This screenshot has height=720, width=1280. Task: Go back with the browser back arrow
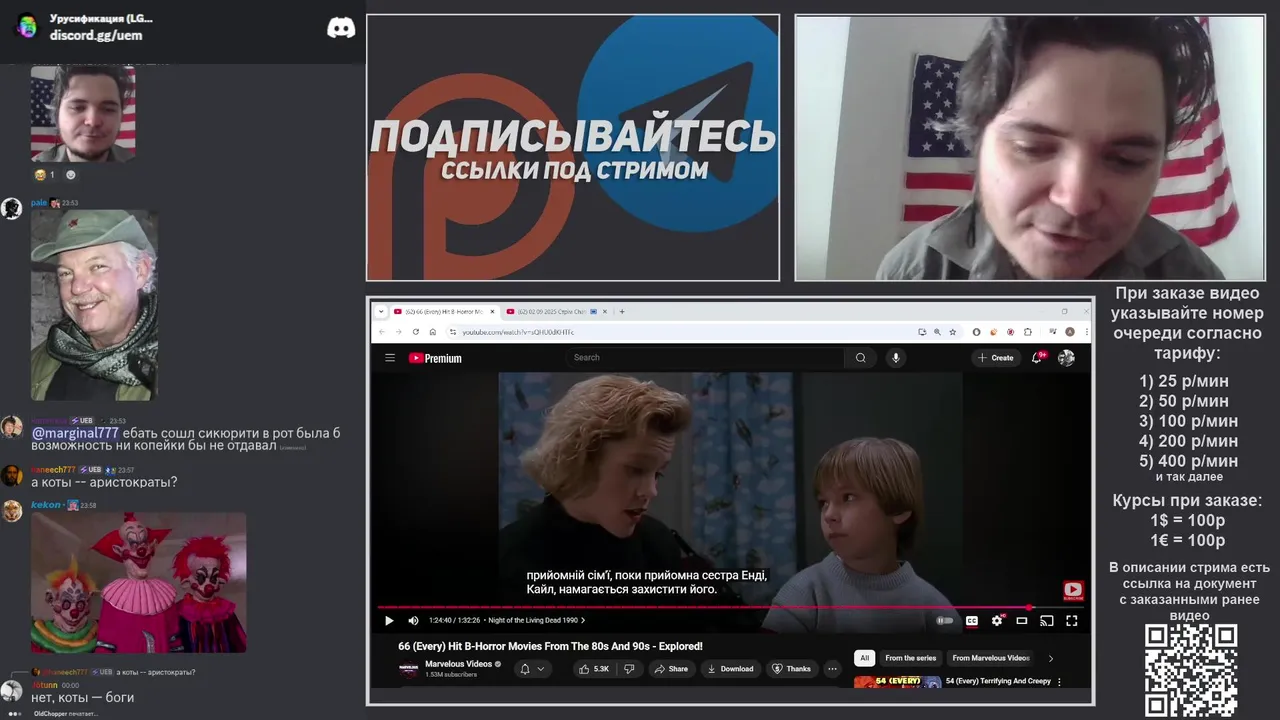tap(382, 332)
